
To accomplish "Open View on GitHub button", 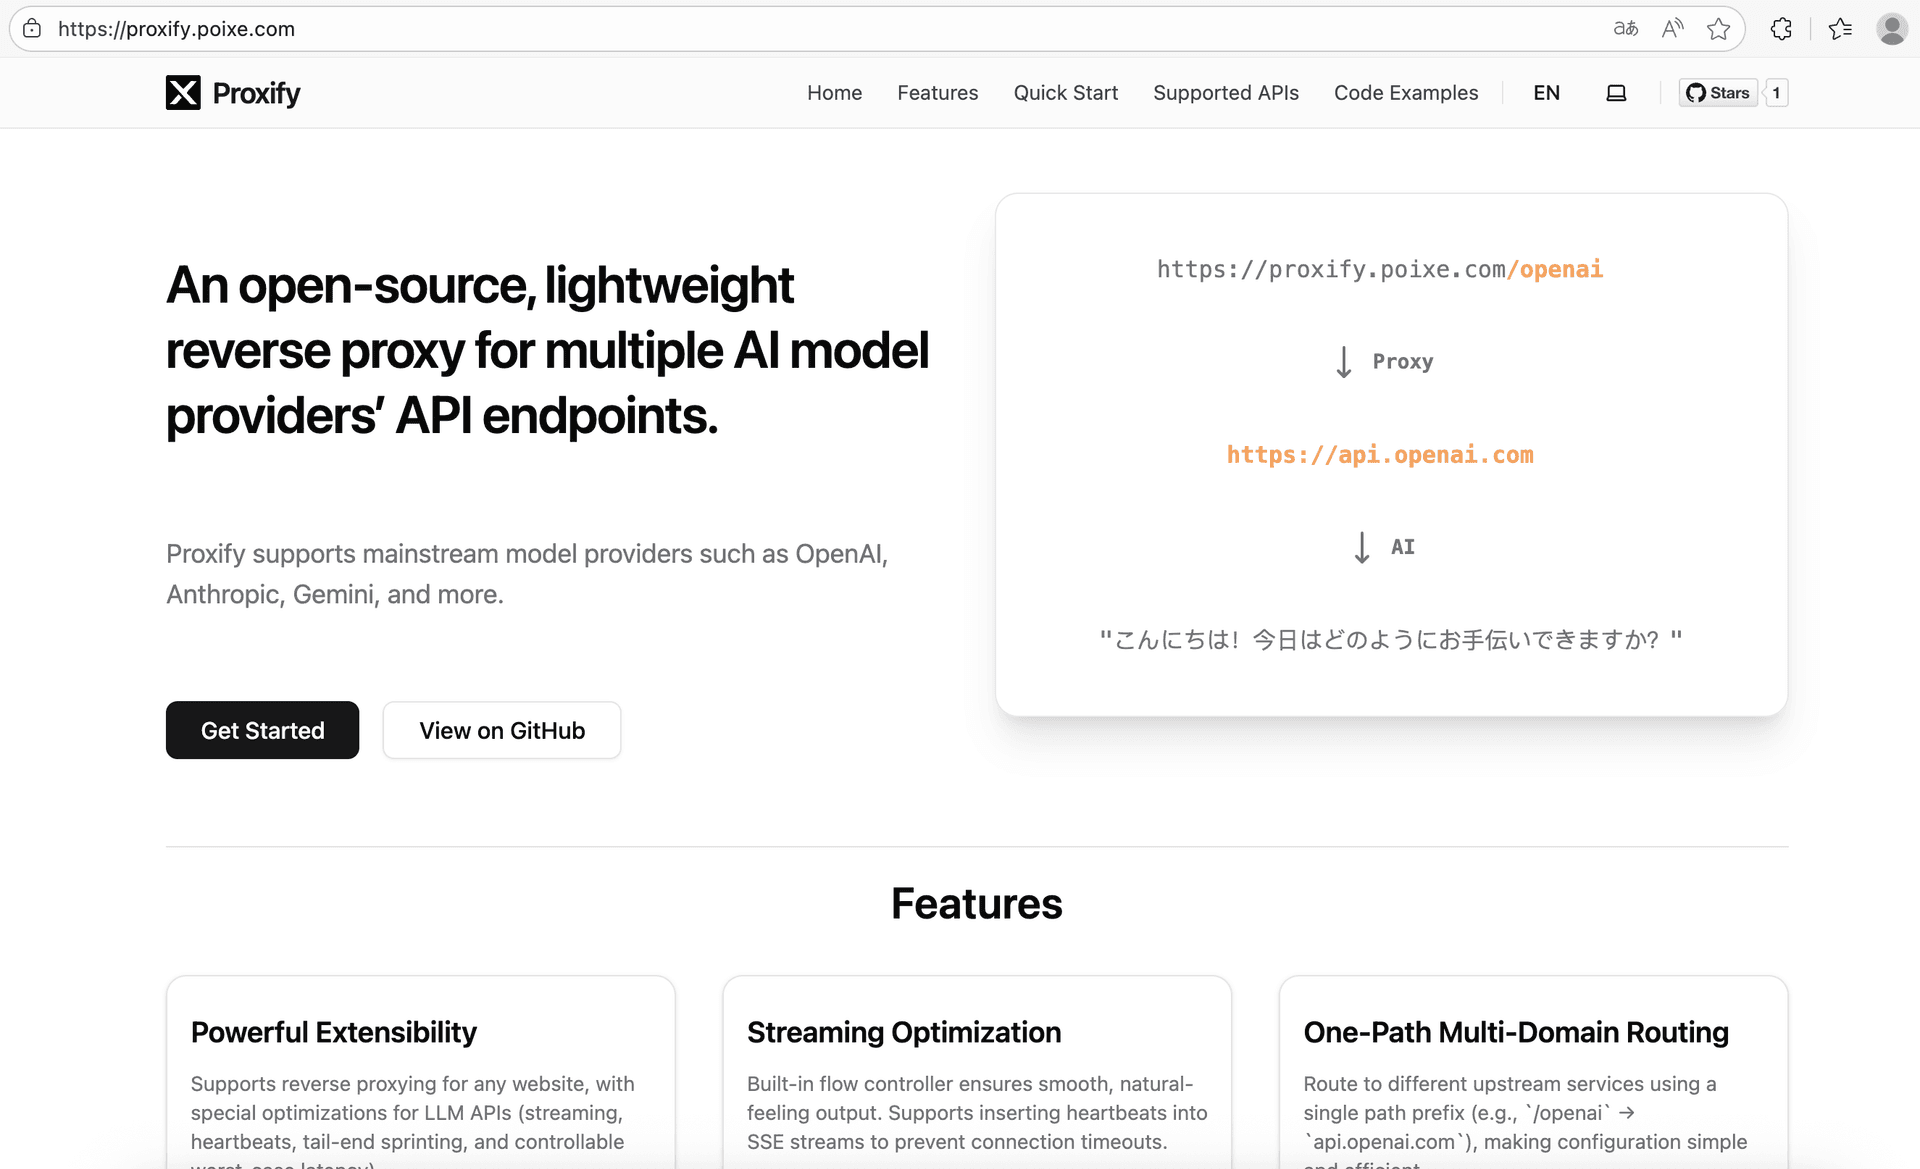I will pos(502,730).
